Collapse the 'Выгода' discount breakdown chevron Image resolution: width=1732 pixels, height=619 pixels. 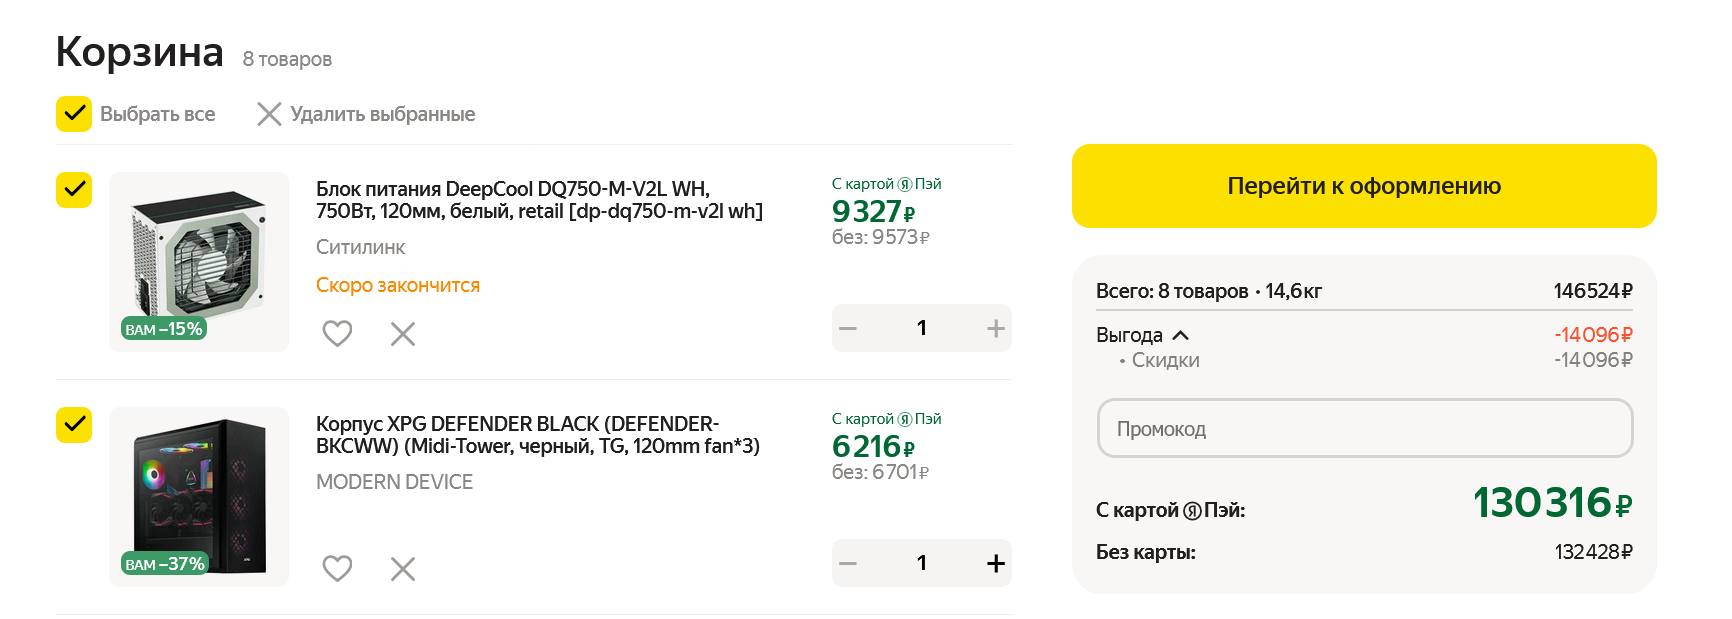pos(1181,335)
